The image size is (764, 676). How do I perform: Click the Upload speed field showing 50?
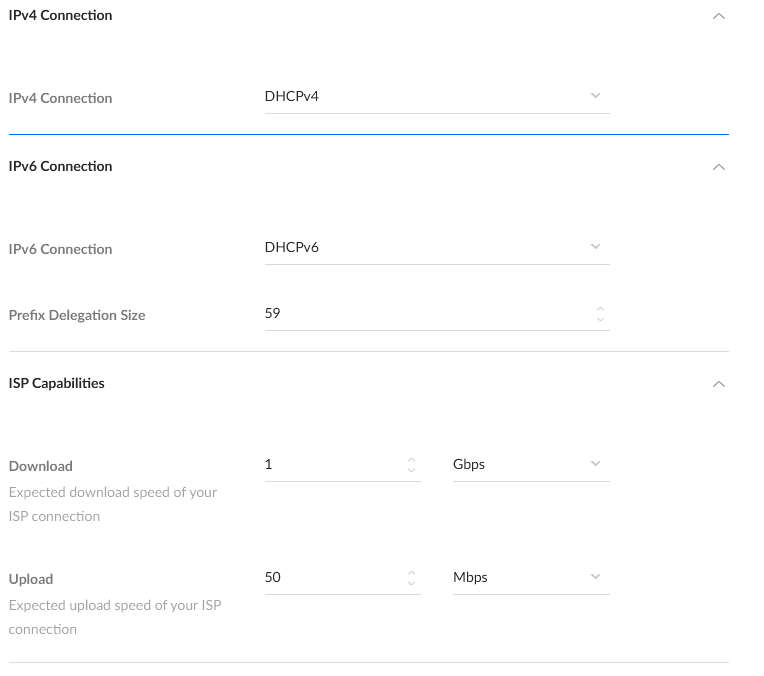pos(330,577)
